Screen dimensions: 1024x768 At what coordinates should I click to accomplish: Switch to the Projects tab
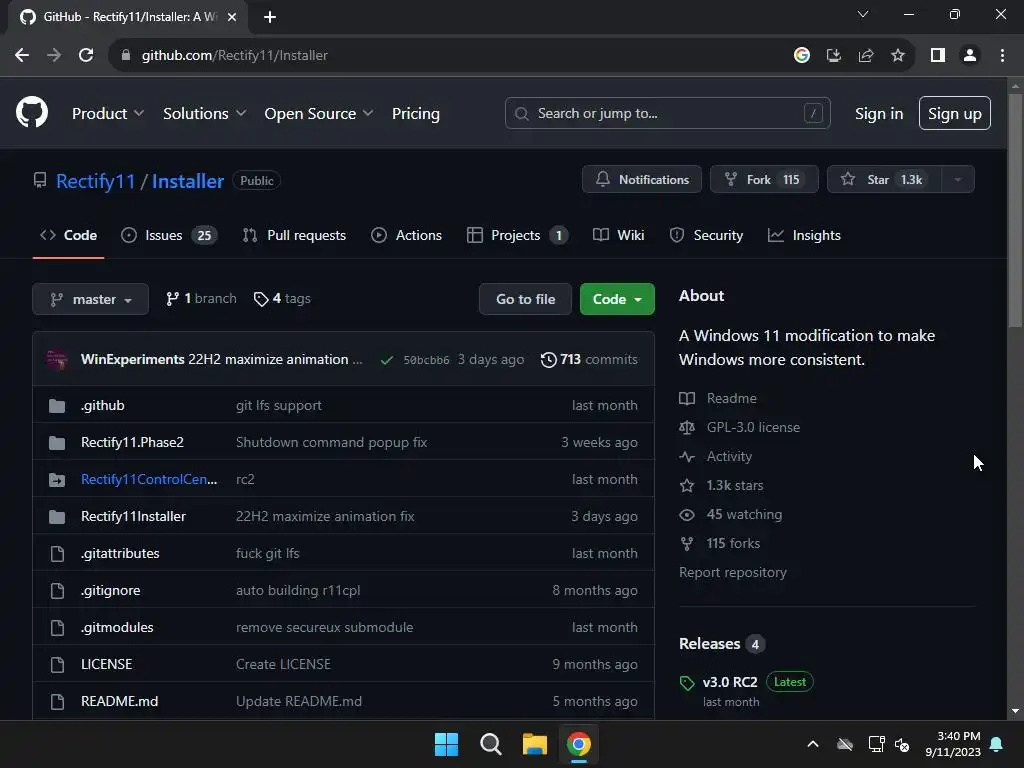(x=518, y=235)
